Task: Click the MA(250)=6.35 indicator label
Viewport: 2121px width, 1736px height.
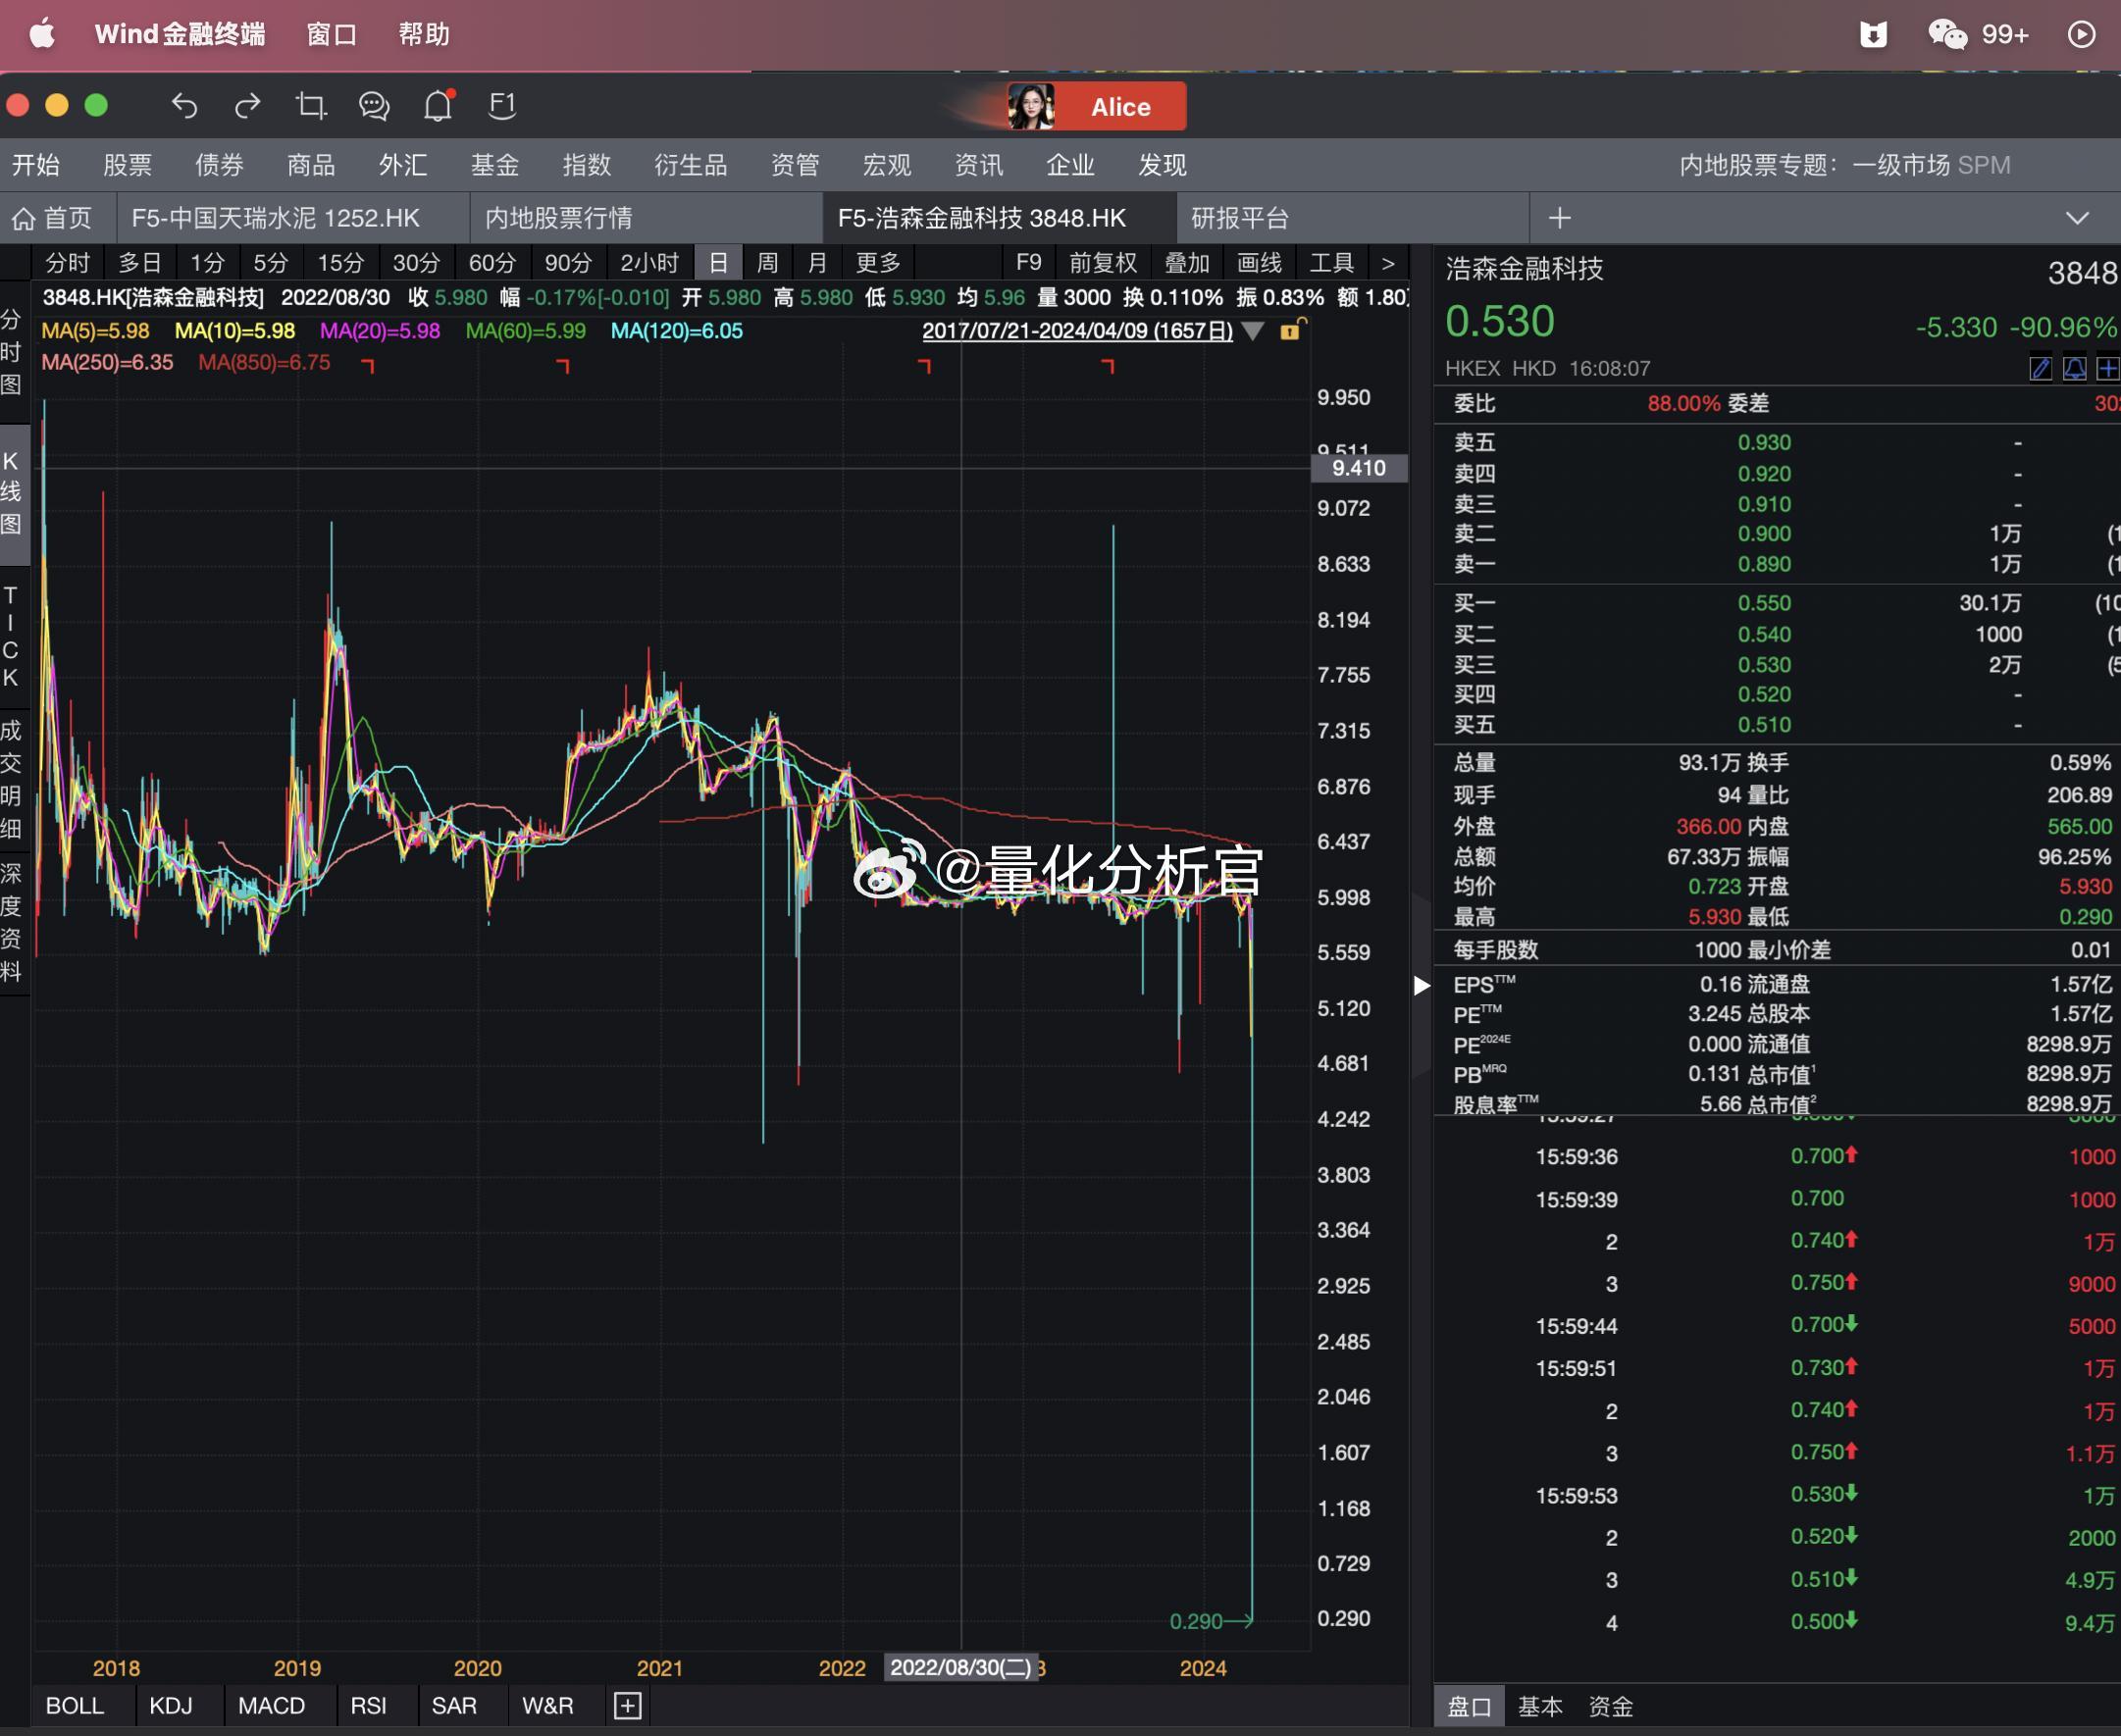Action: click(x=107, y=362)
